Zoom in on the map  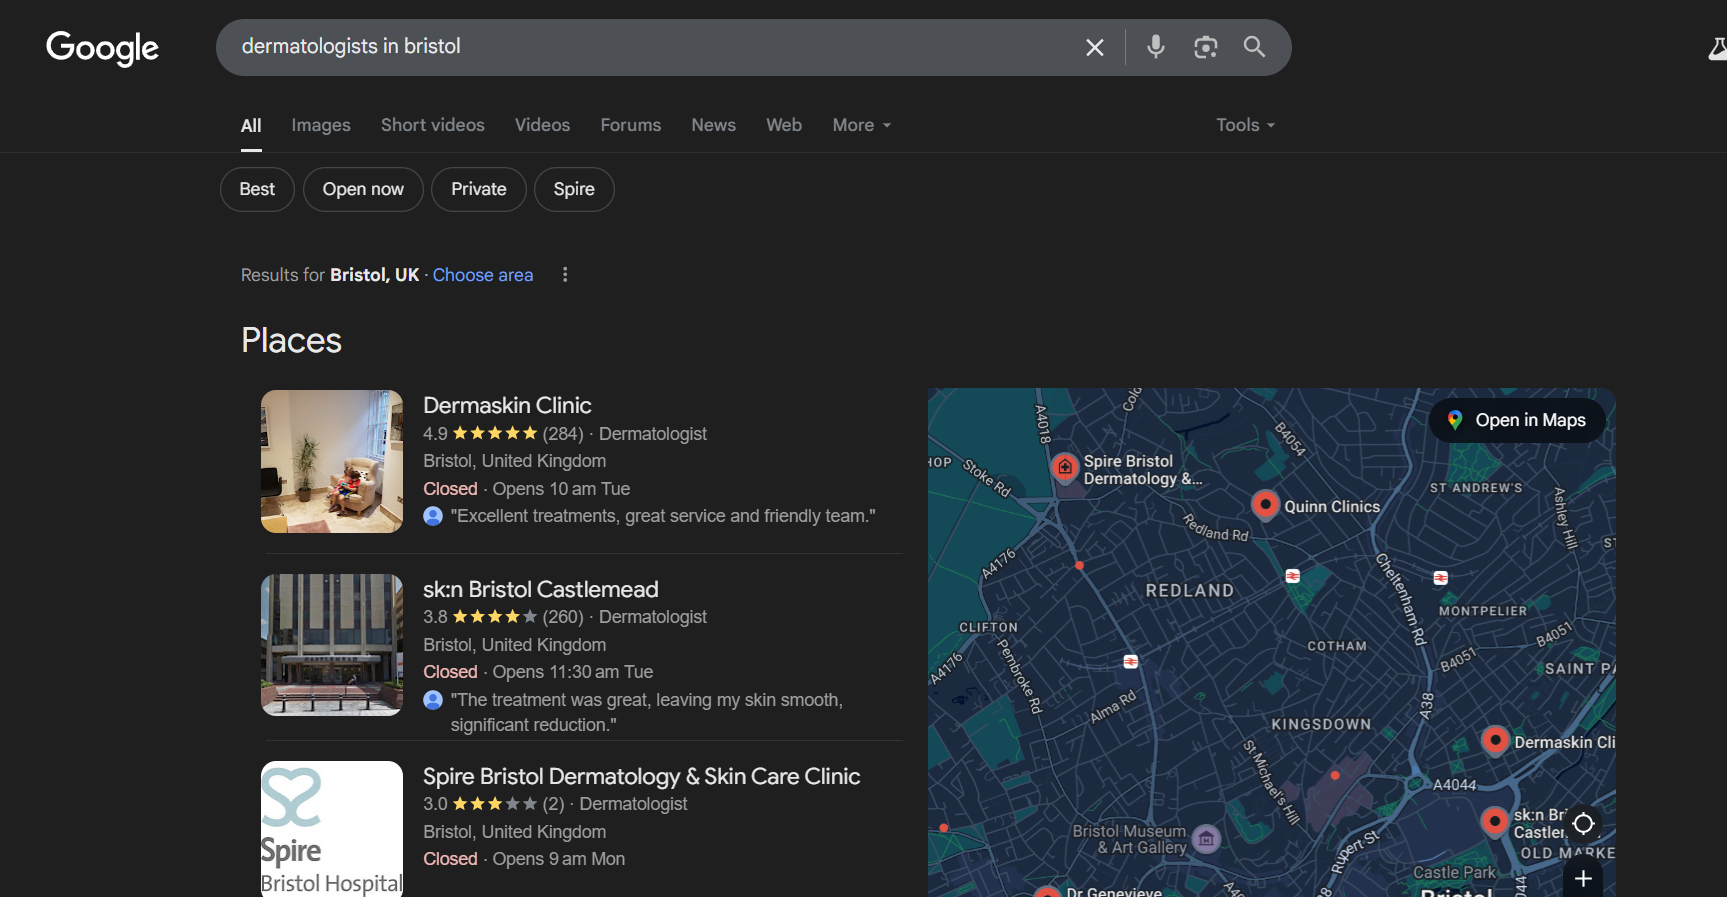(1583, 879)
